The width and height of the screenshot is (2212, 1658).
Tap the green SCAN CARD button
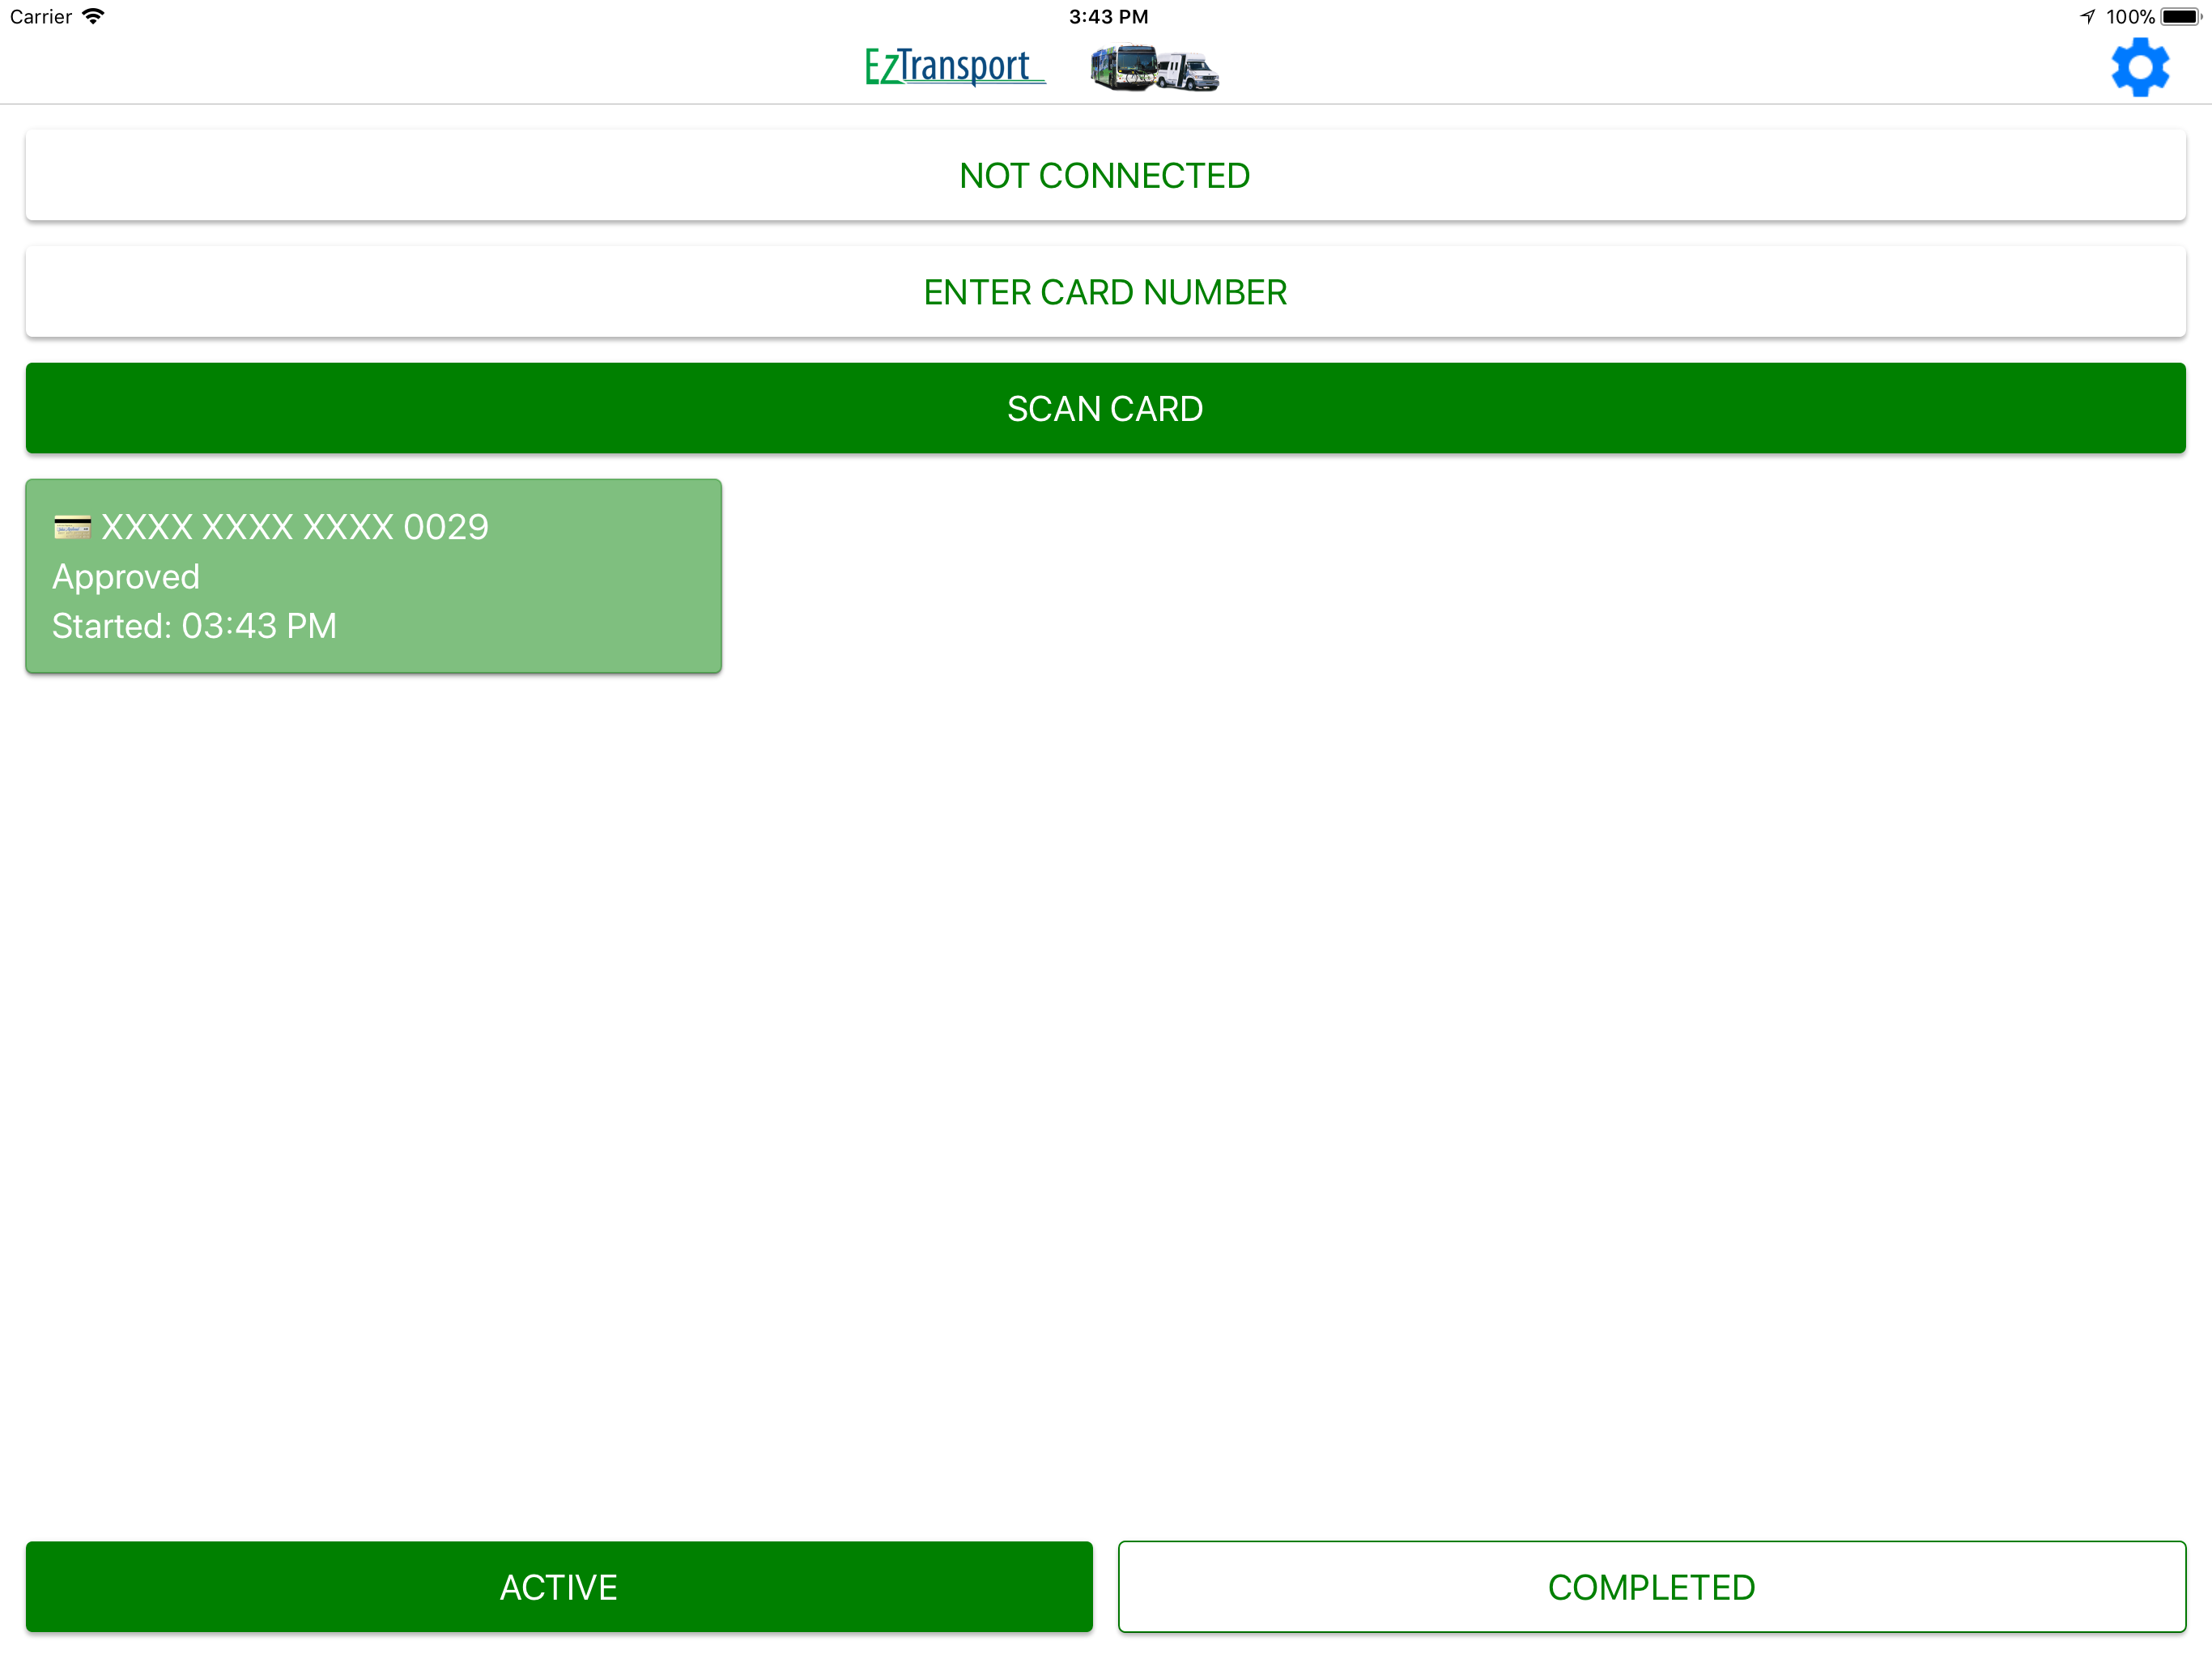[1105, 408]
